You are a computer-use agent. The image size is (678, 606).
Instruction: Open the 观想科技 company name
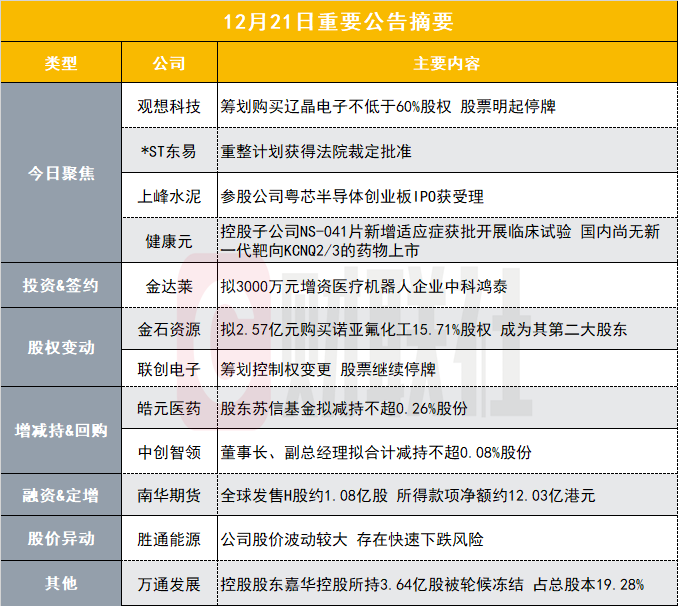(168, 107)
